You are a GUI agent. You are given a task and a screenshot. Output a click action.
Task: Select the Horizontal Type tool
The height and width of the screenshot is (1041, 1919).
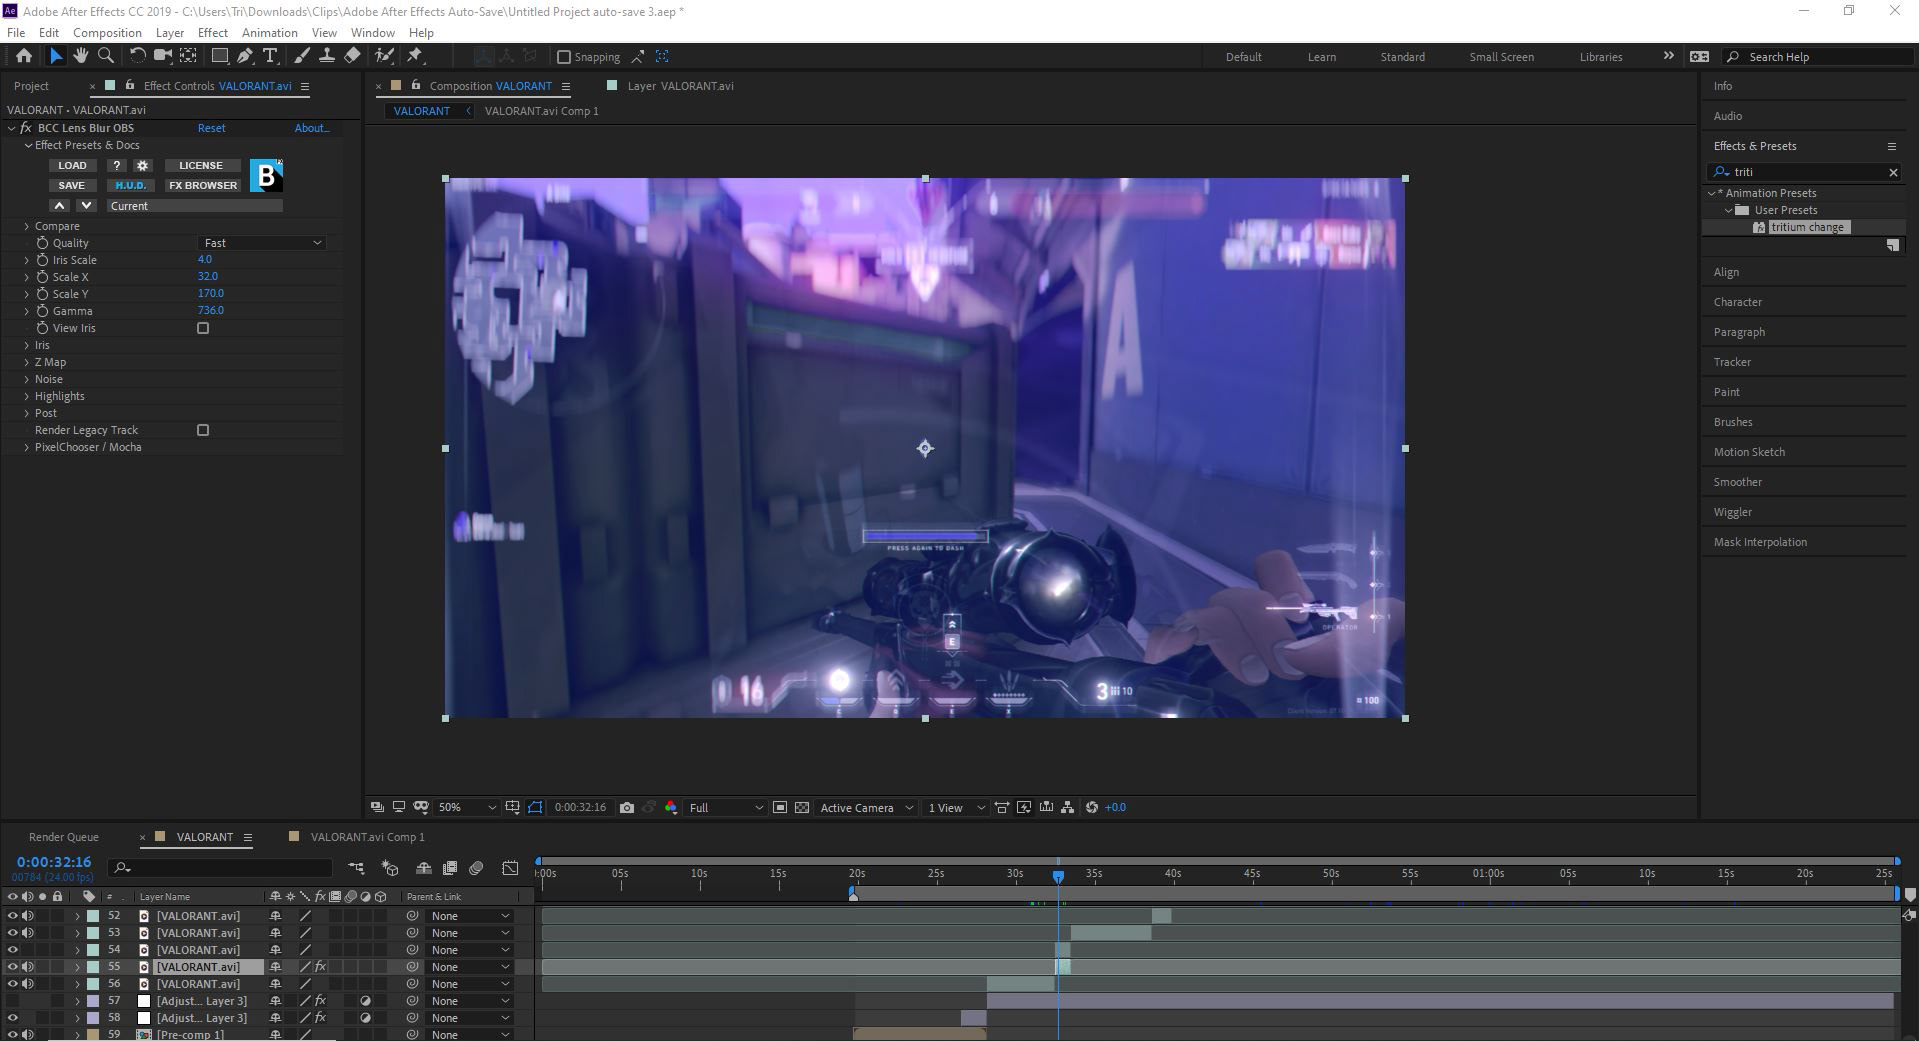[x=269, y=56]
